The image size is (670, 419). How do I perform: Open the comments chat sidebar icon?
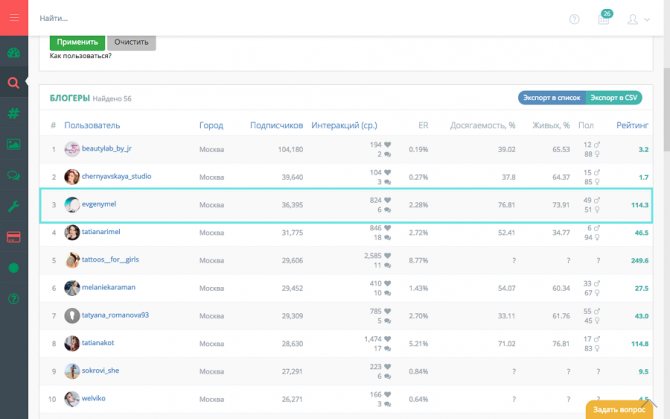click(14, 175)
